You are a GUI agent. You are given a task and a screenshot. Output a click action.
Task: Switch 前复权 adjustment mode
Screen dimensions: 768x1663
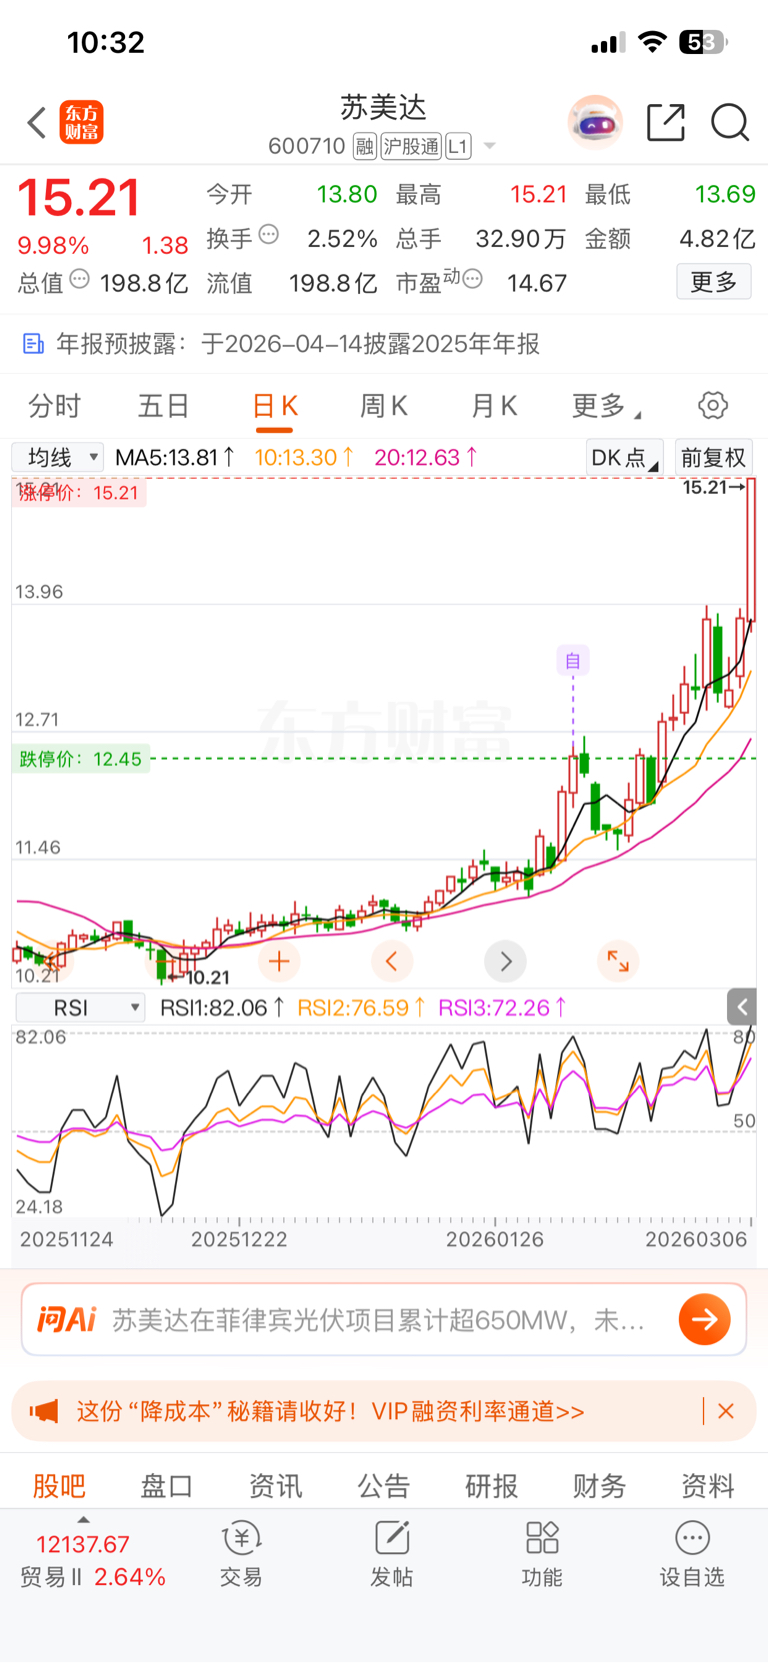(713, 458)
